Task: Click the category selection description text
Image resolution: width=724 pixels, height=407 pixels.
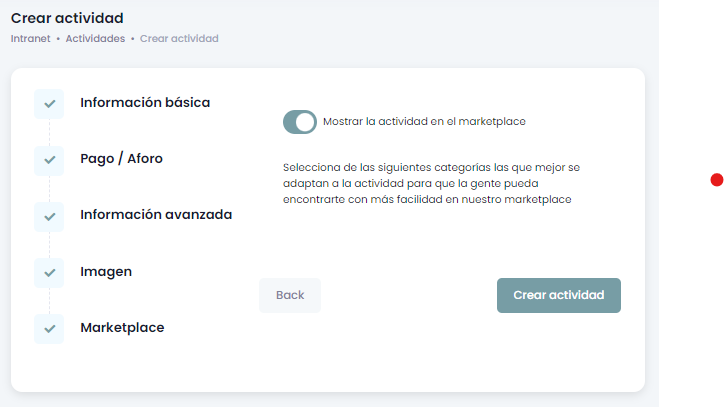Action: point(431,184)
